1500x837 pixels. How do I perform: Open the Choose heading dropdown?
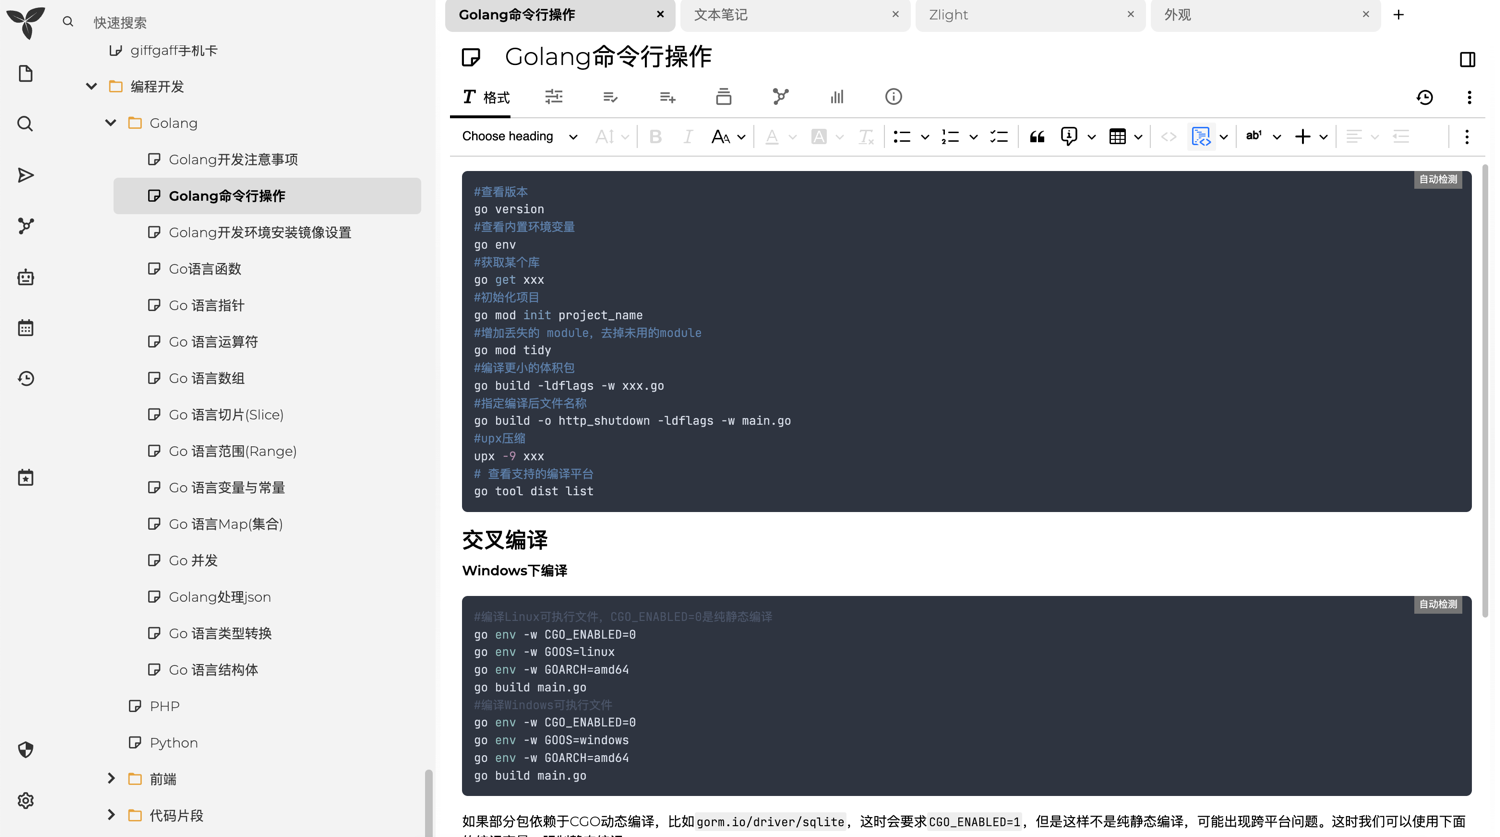[519, 137]
